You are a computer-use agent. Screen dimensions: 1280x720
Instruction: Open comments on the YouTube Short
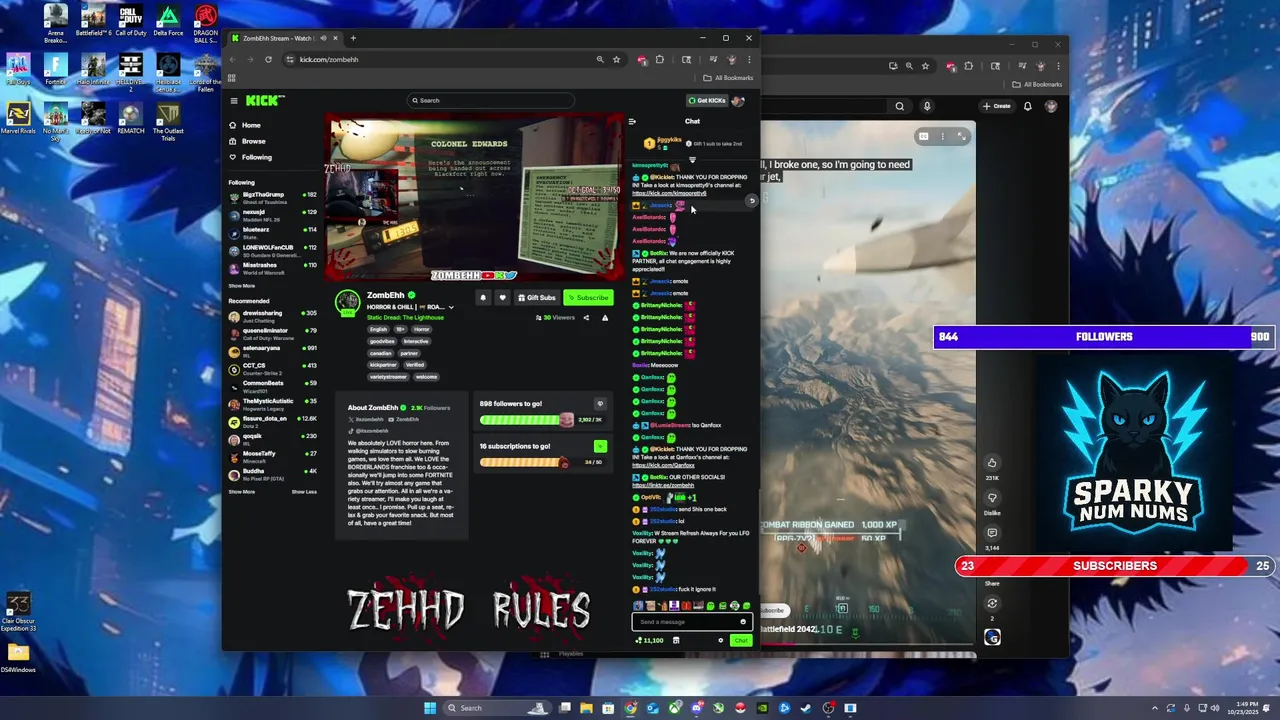pyautogui.click(x=992, y=533)
